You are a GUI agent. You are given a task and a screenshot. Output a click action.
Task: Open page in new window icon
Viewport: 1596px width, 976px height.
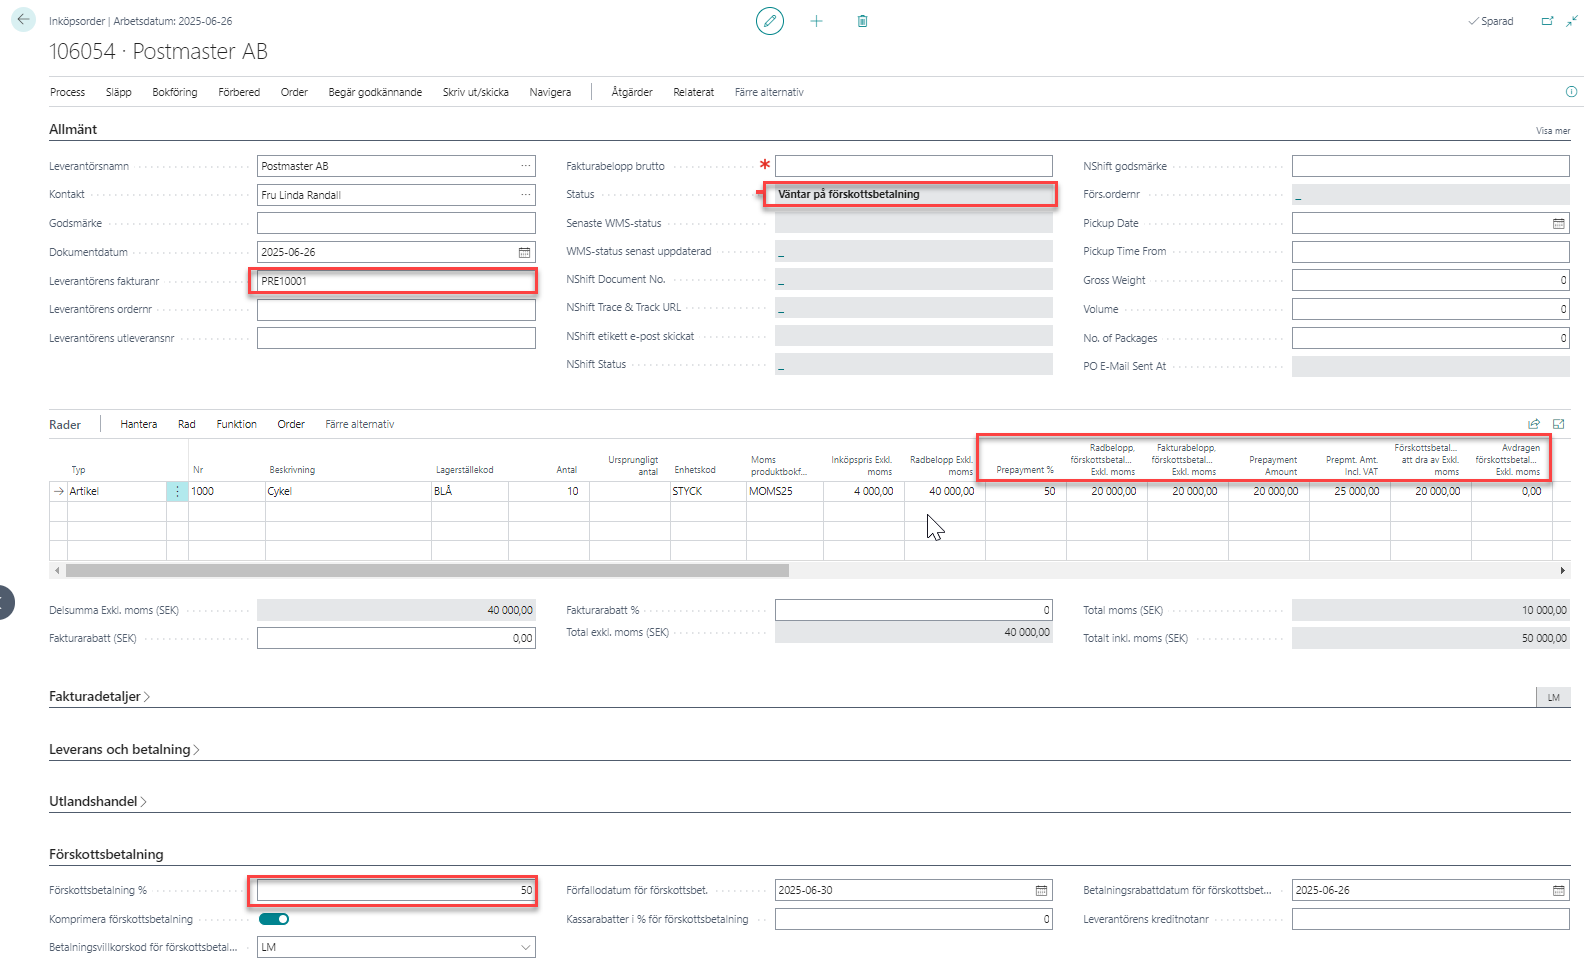[x=1547, y=21]
